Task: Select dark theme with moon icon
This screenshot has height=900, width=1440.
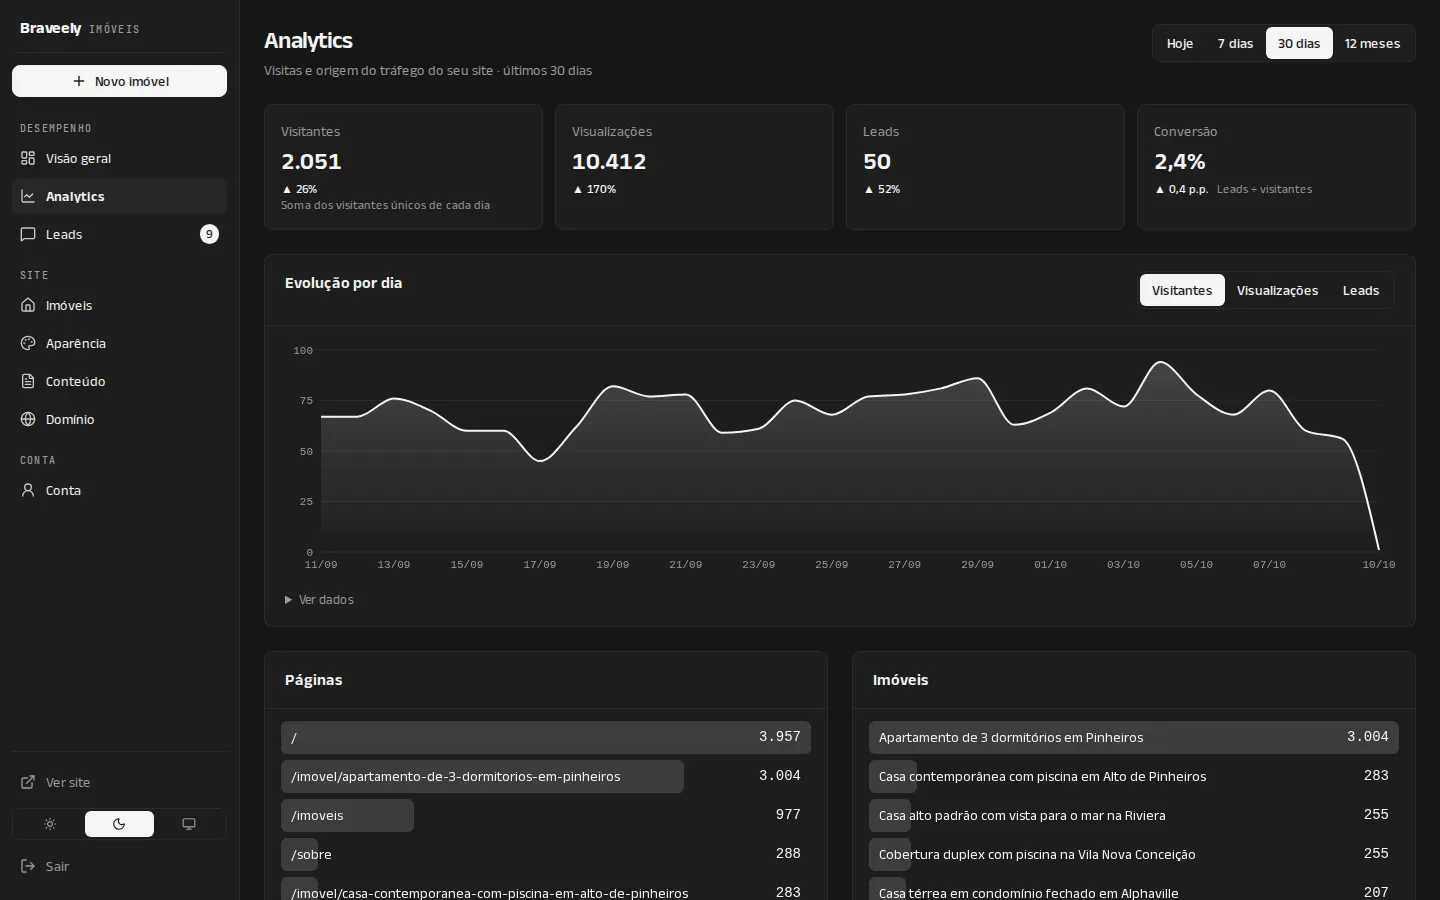Action: click(x=119, y=824)
